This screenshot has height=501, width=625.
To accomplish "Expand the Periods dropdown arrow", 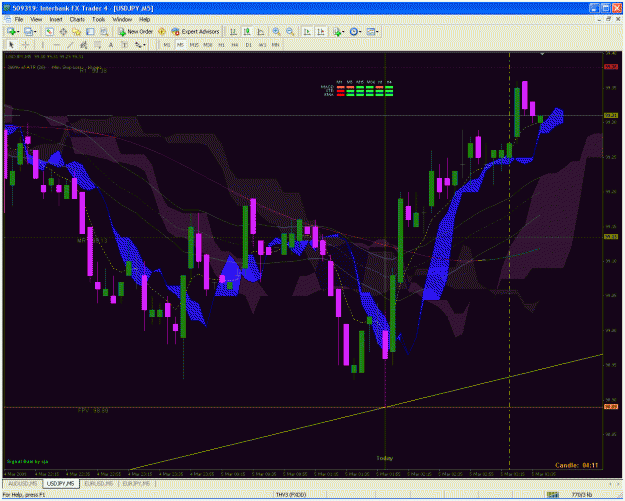I will (360, 32).
